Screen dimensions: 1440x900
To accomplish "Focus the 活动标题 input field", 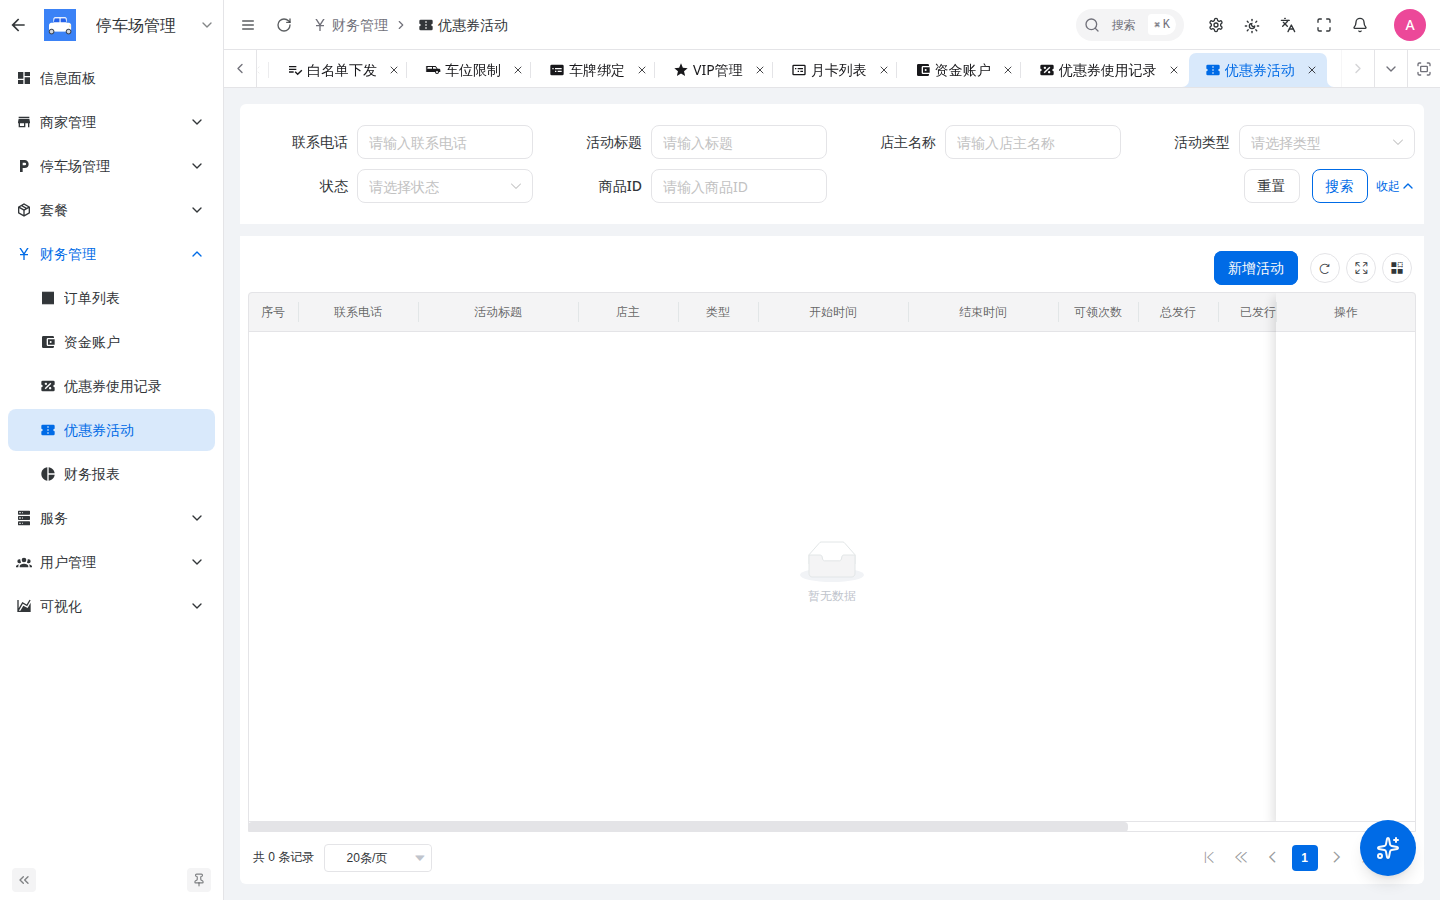I will click(x=739, y=142).
